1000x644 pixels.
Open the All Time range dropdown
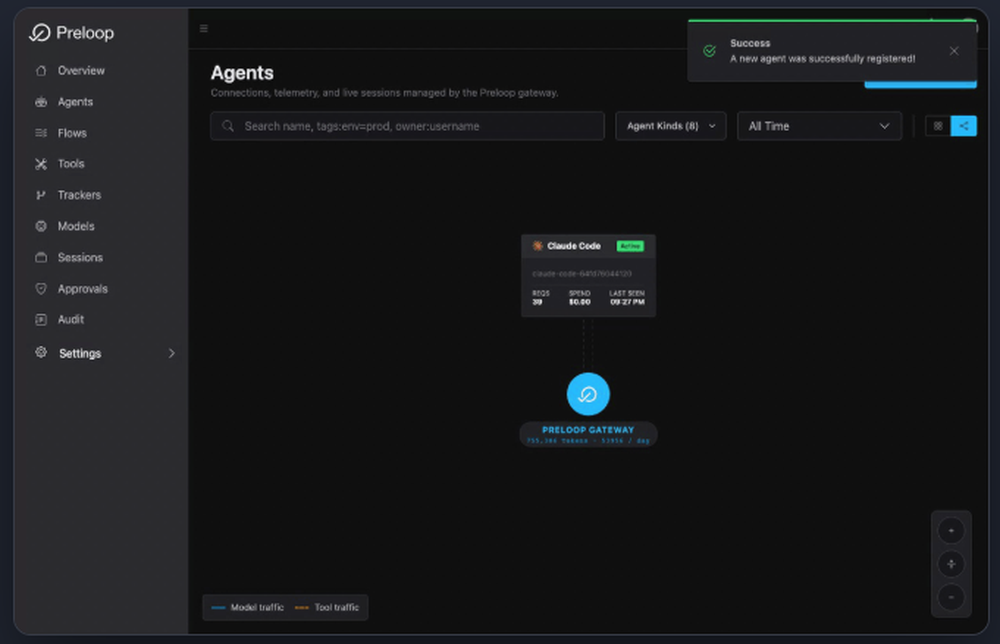(x=820, y=126)
